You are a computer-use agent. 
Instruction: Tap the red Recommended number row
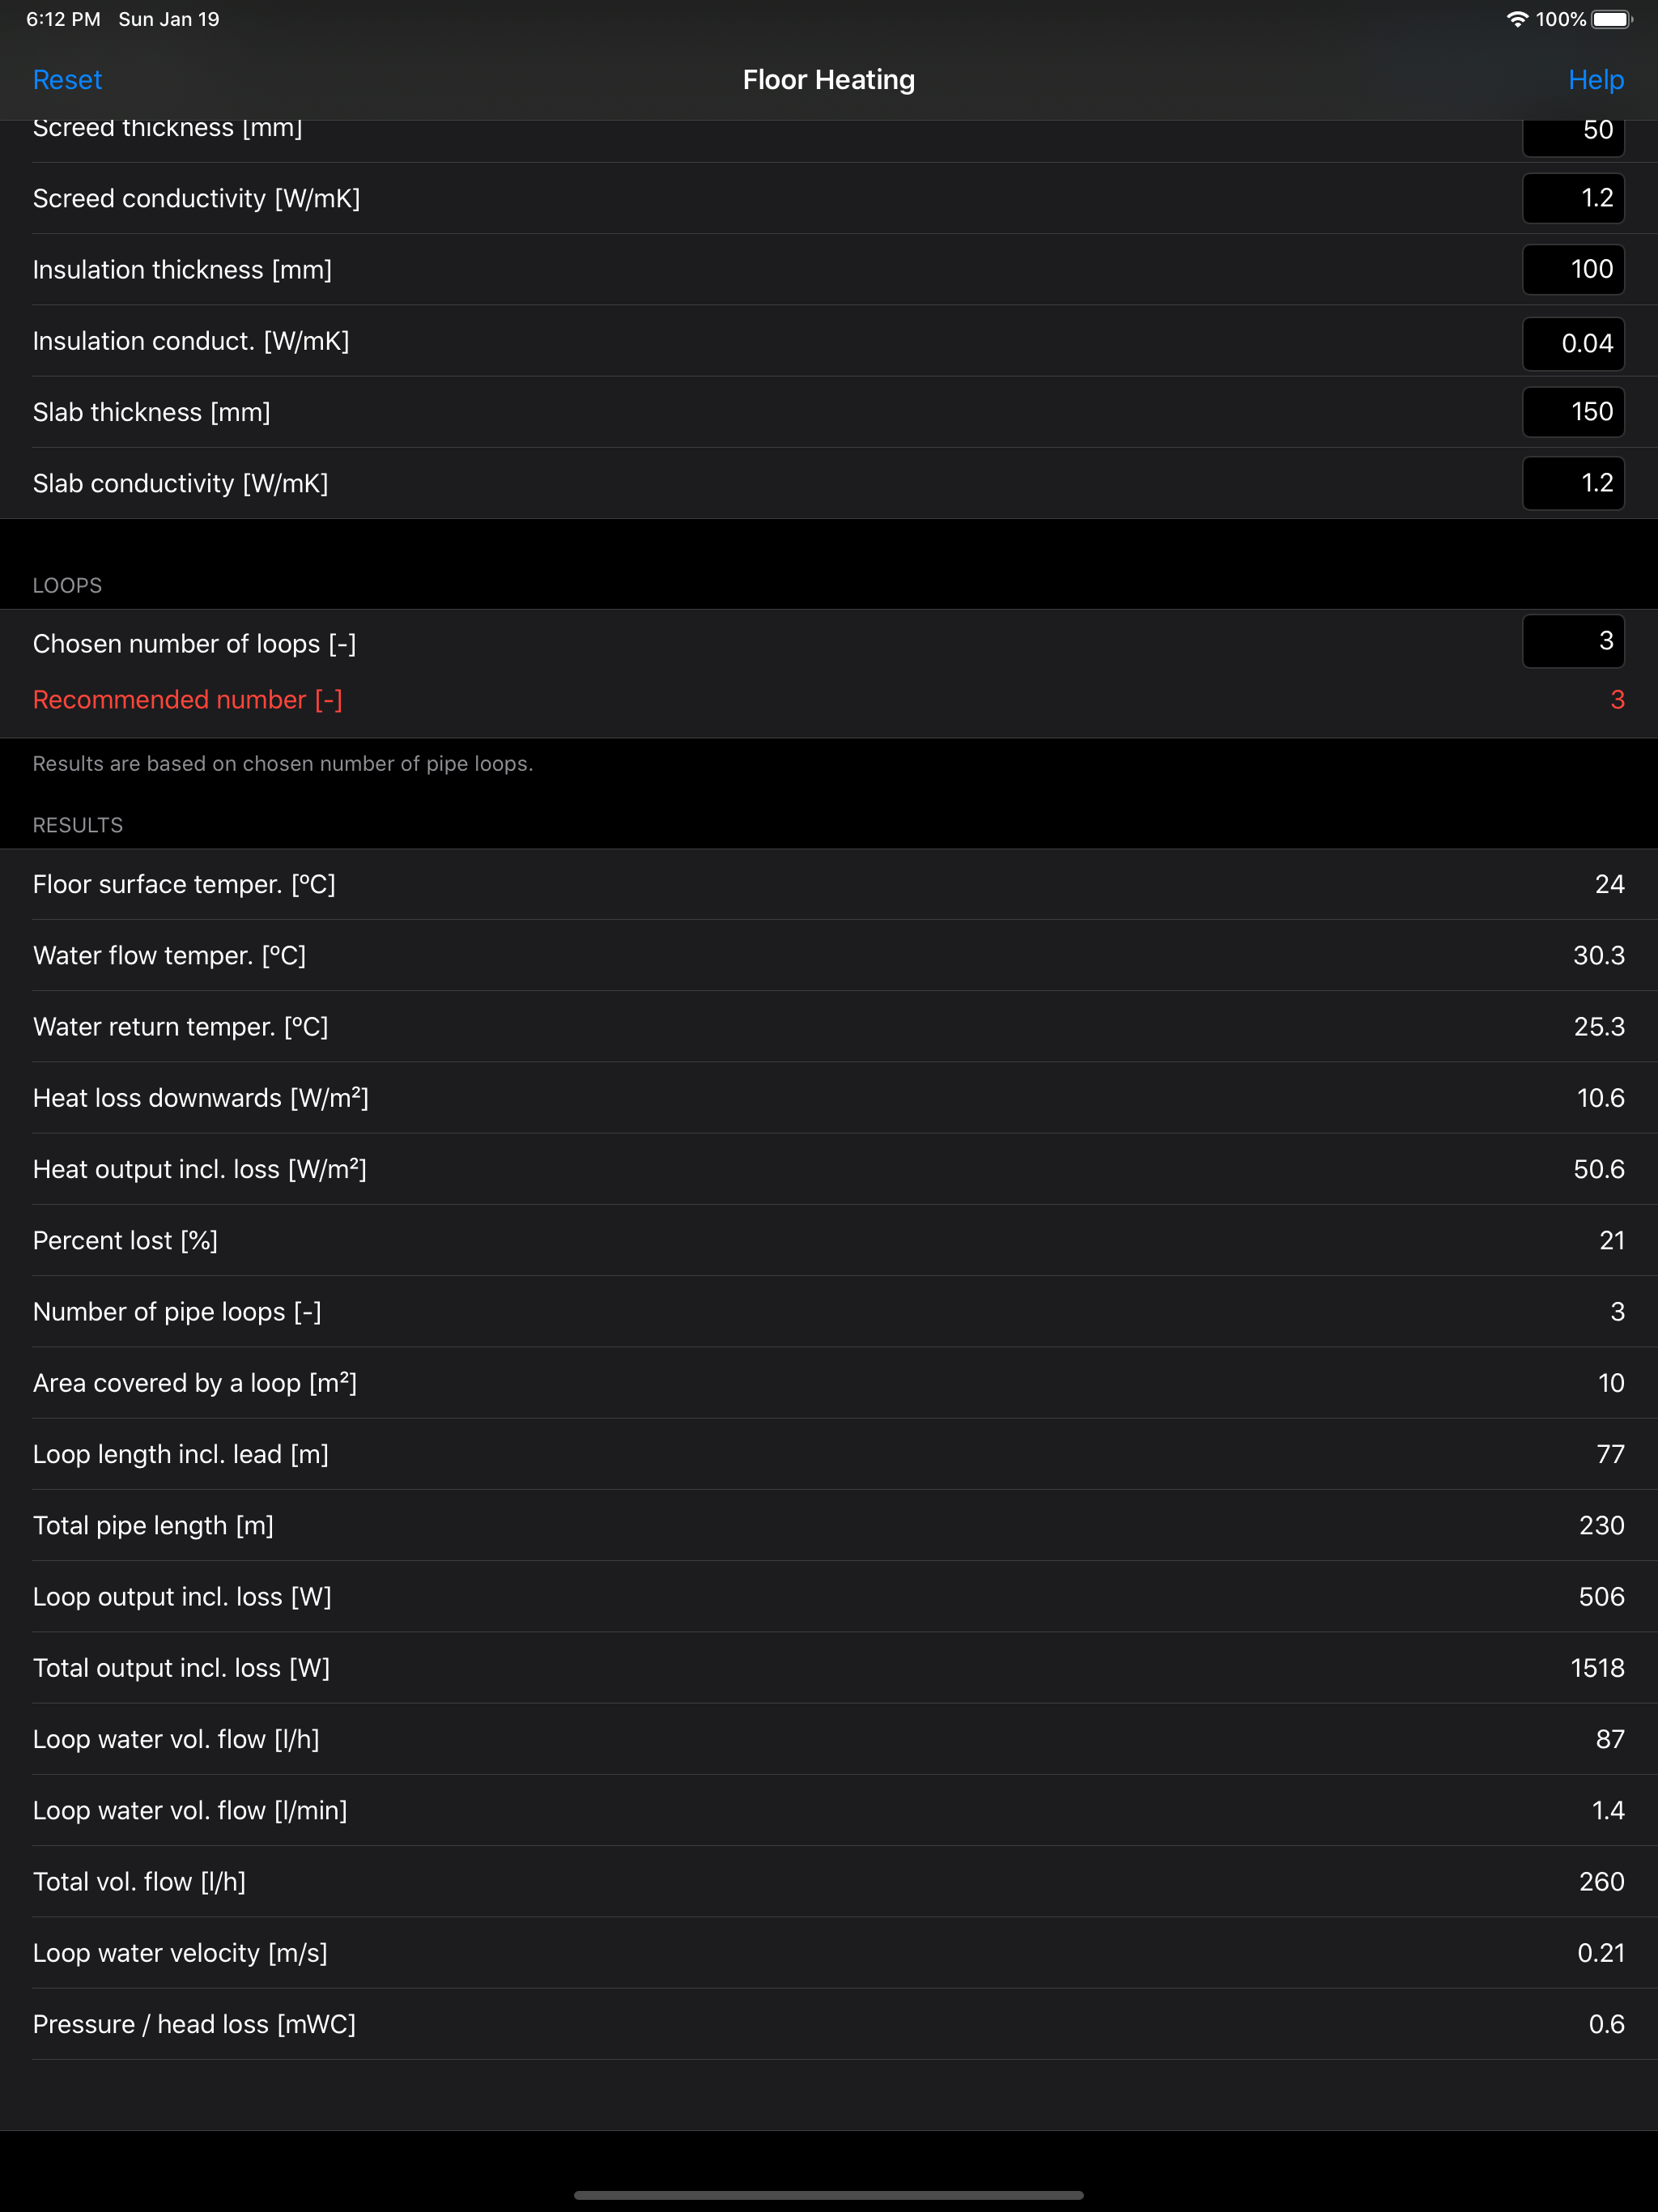click(x=828, y=700)
